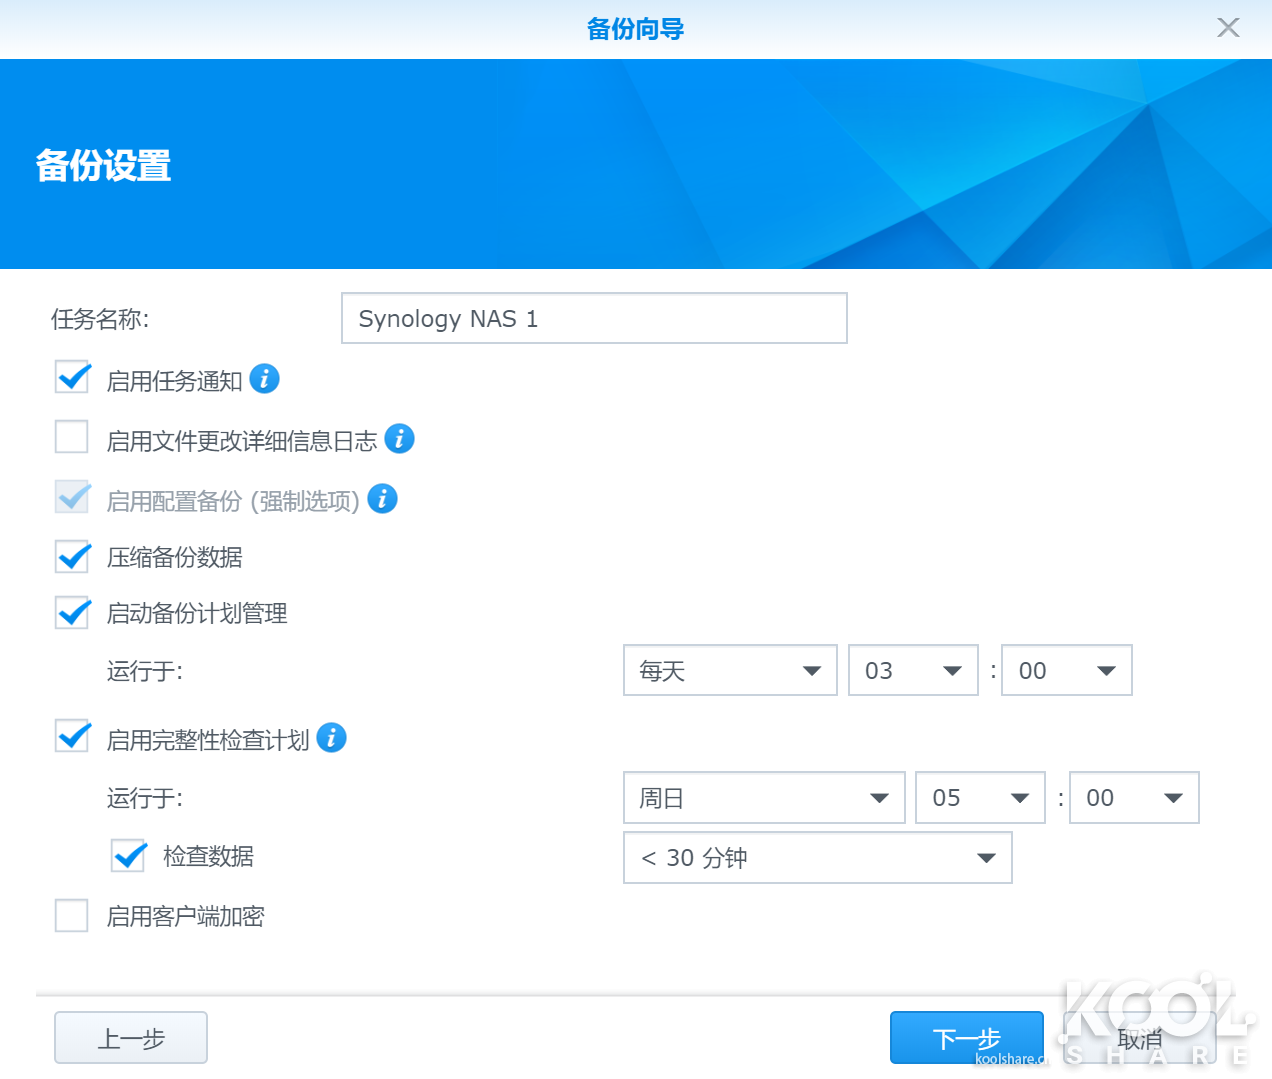Image resolution: width=1272 pixels, height=1079 pixels.
Task: Toggle the 检查数据 checkbox
Action: pyautogui.click(x=129, y=856)
